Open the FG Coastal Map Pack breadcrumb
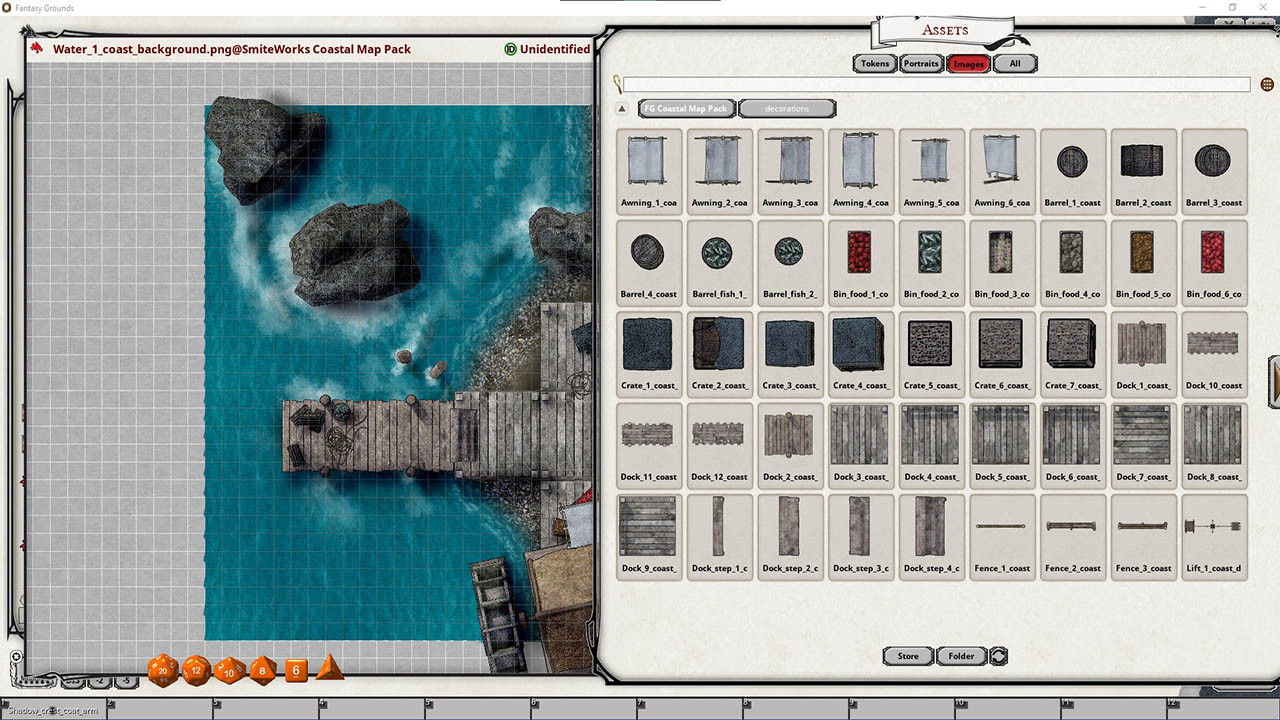1280x720 pixels. tap(687, 108)
